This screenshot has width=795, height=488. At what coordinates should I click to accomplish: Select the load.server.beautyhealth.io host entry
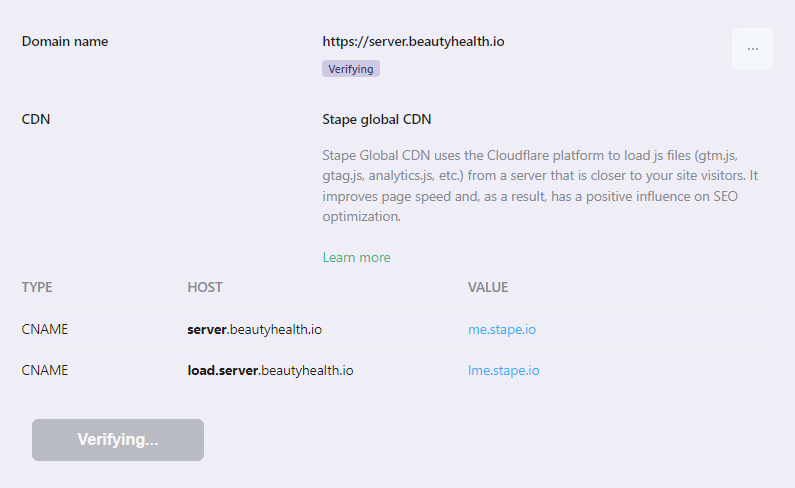coord(270,370)
